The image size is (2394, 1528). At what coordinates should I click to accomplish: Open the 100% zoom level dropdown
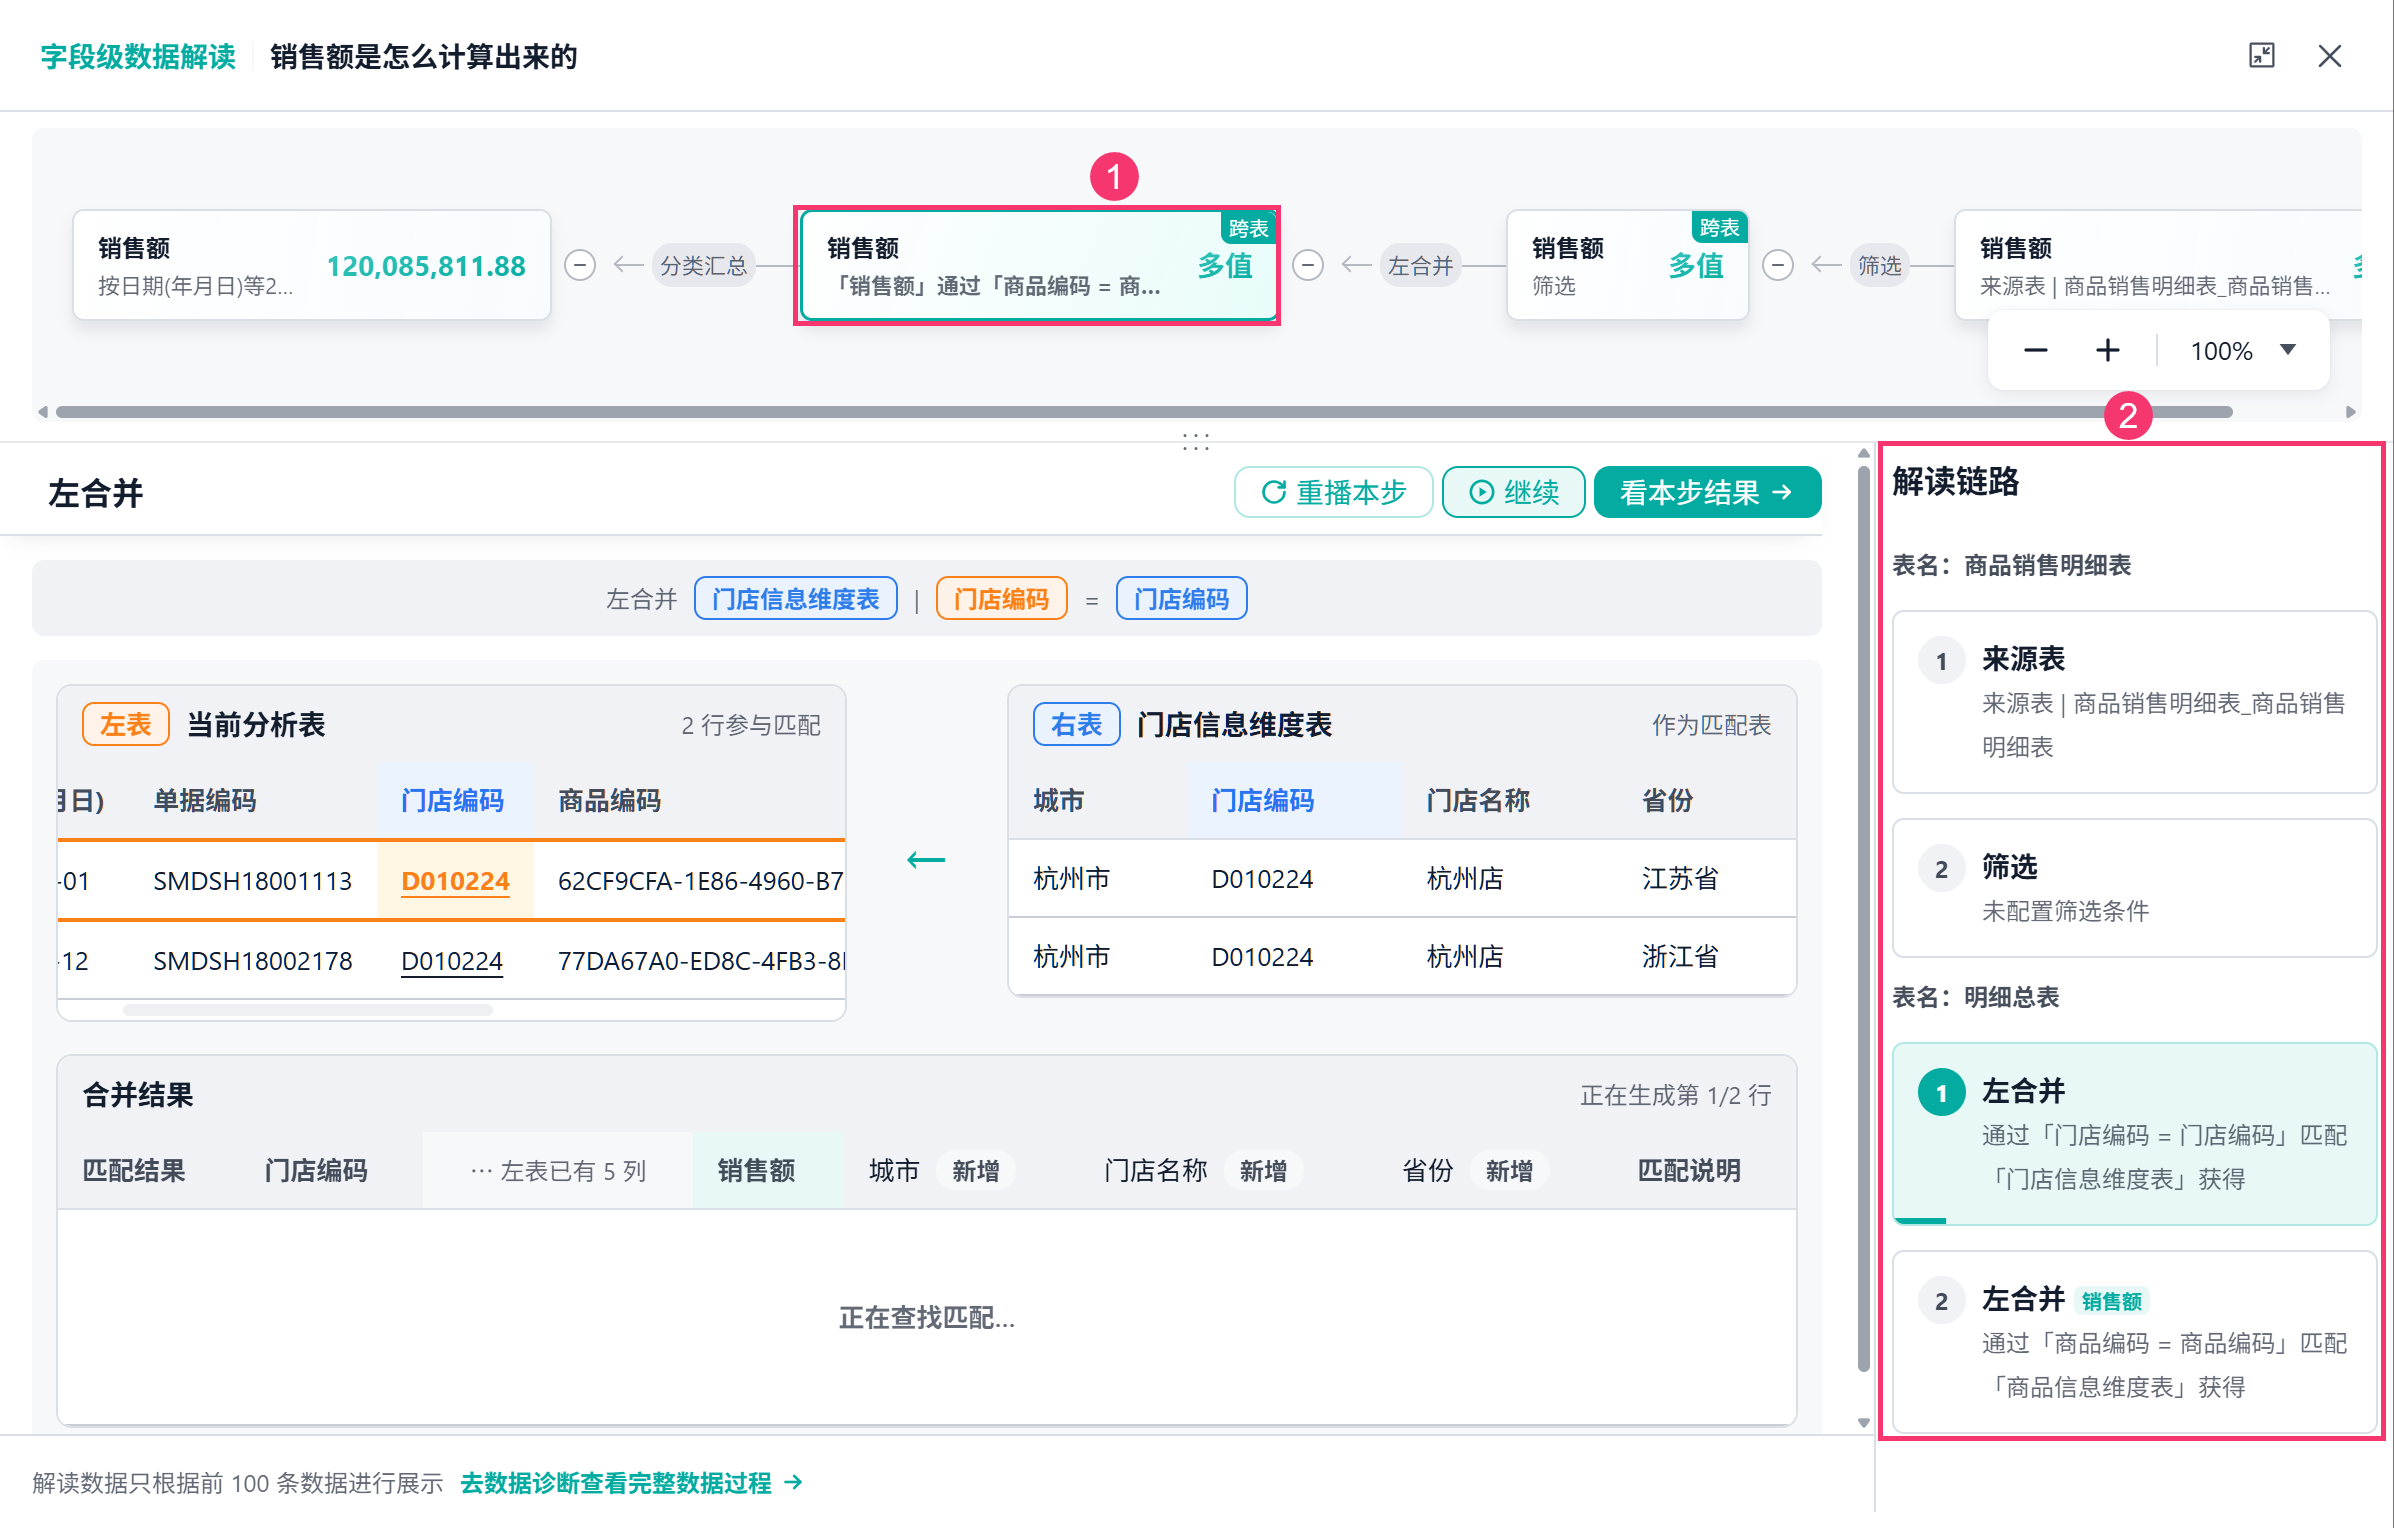point(2243,350)
